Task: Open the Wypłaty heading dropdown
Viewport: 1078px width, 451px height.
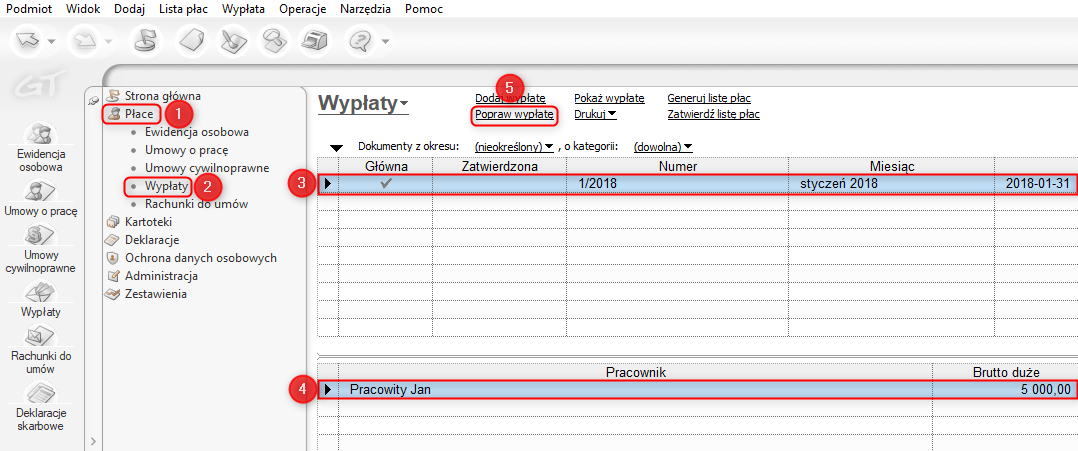Action: click(364, 104)
